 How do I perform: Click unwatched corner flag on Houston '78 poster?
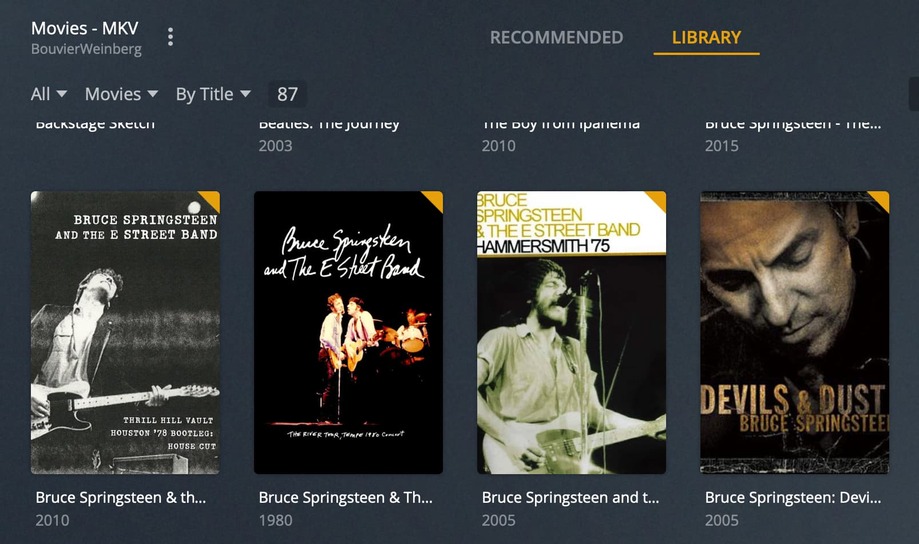[x=212, y=199]
